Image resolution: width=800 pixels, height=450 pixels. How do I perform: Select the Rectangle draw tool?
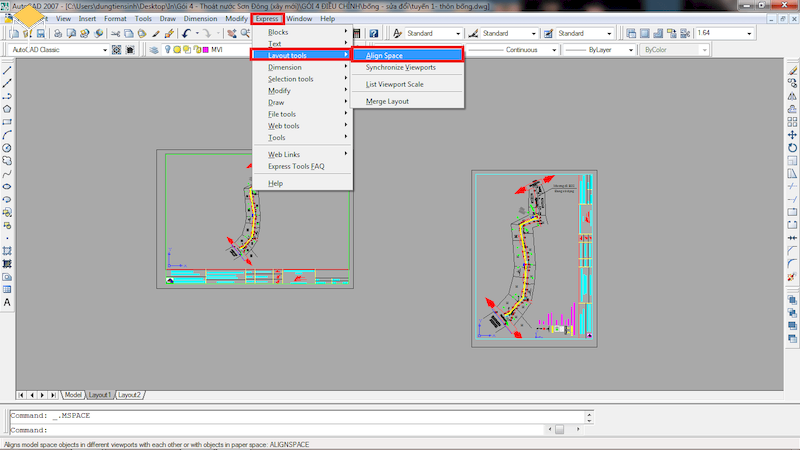7,122
